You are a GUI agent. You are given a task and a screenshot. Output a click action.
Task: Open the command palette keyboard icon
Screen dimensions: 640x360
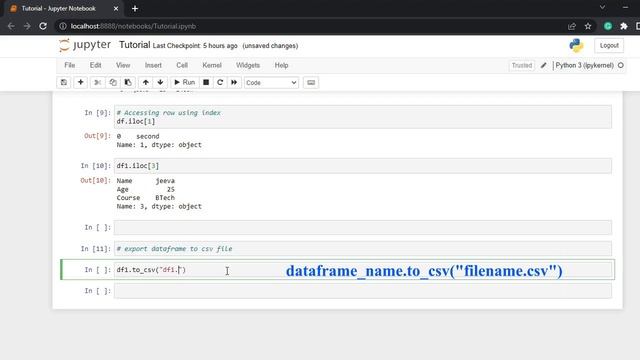pyautogui.click(x=311, y=82)
